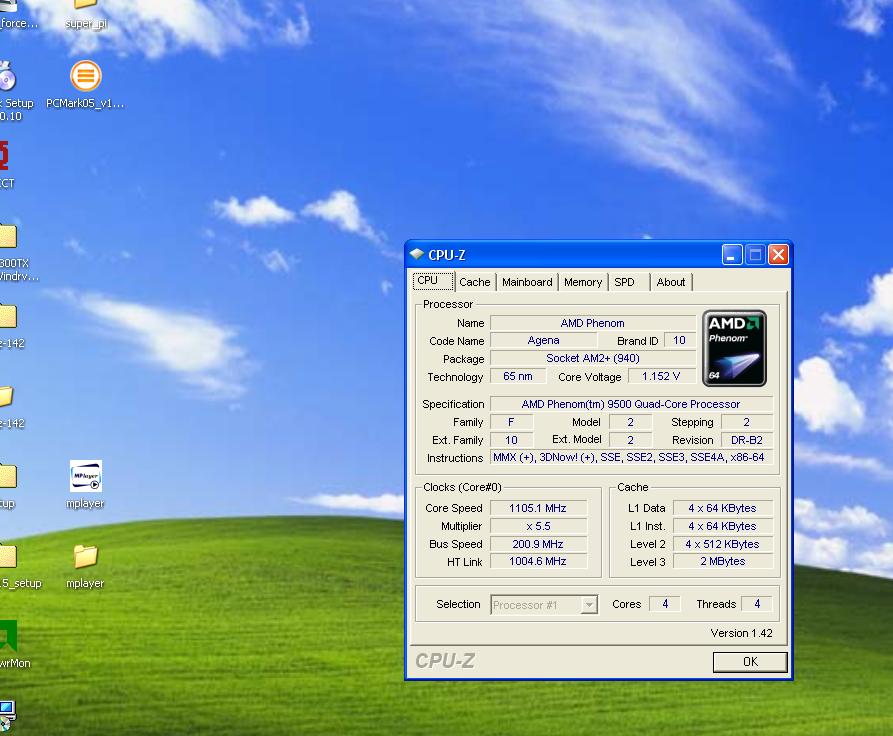Viewport: 893px width, 736px height.
Task: Click the Instructions list field
Action: [631, 457]
